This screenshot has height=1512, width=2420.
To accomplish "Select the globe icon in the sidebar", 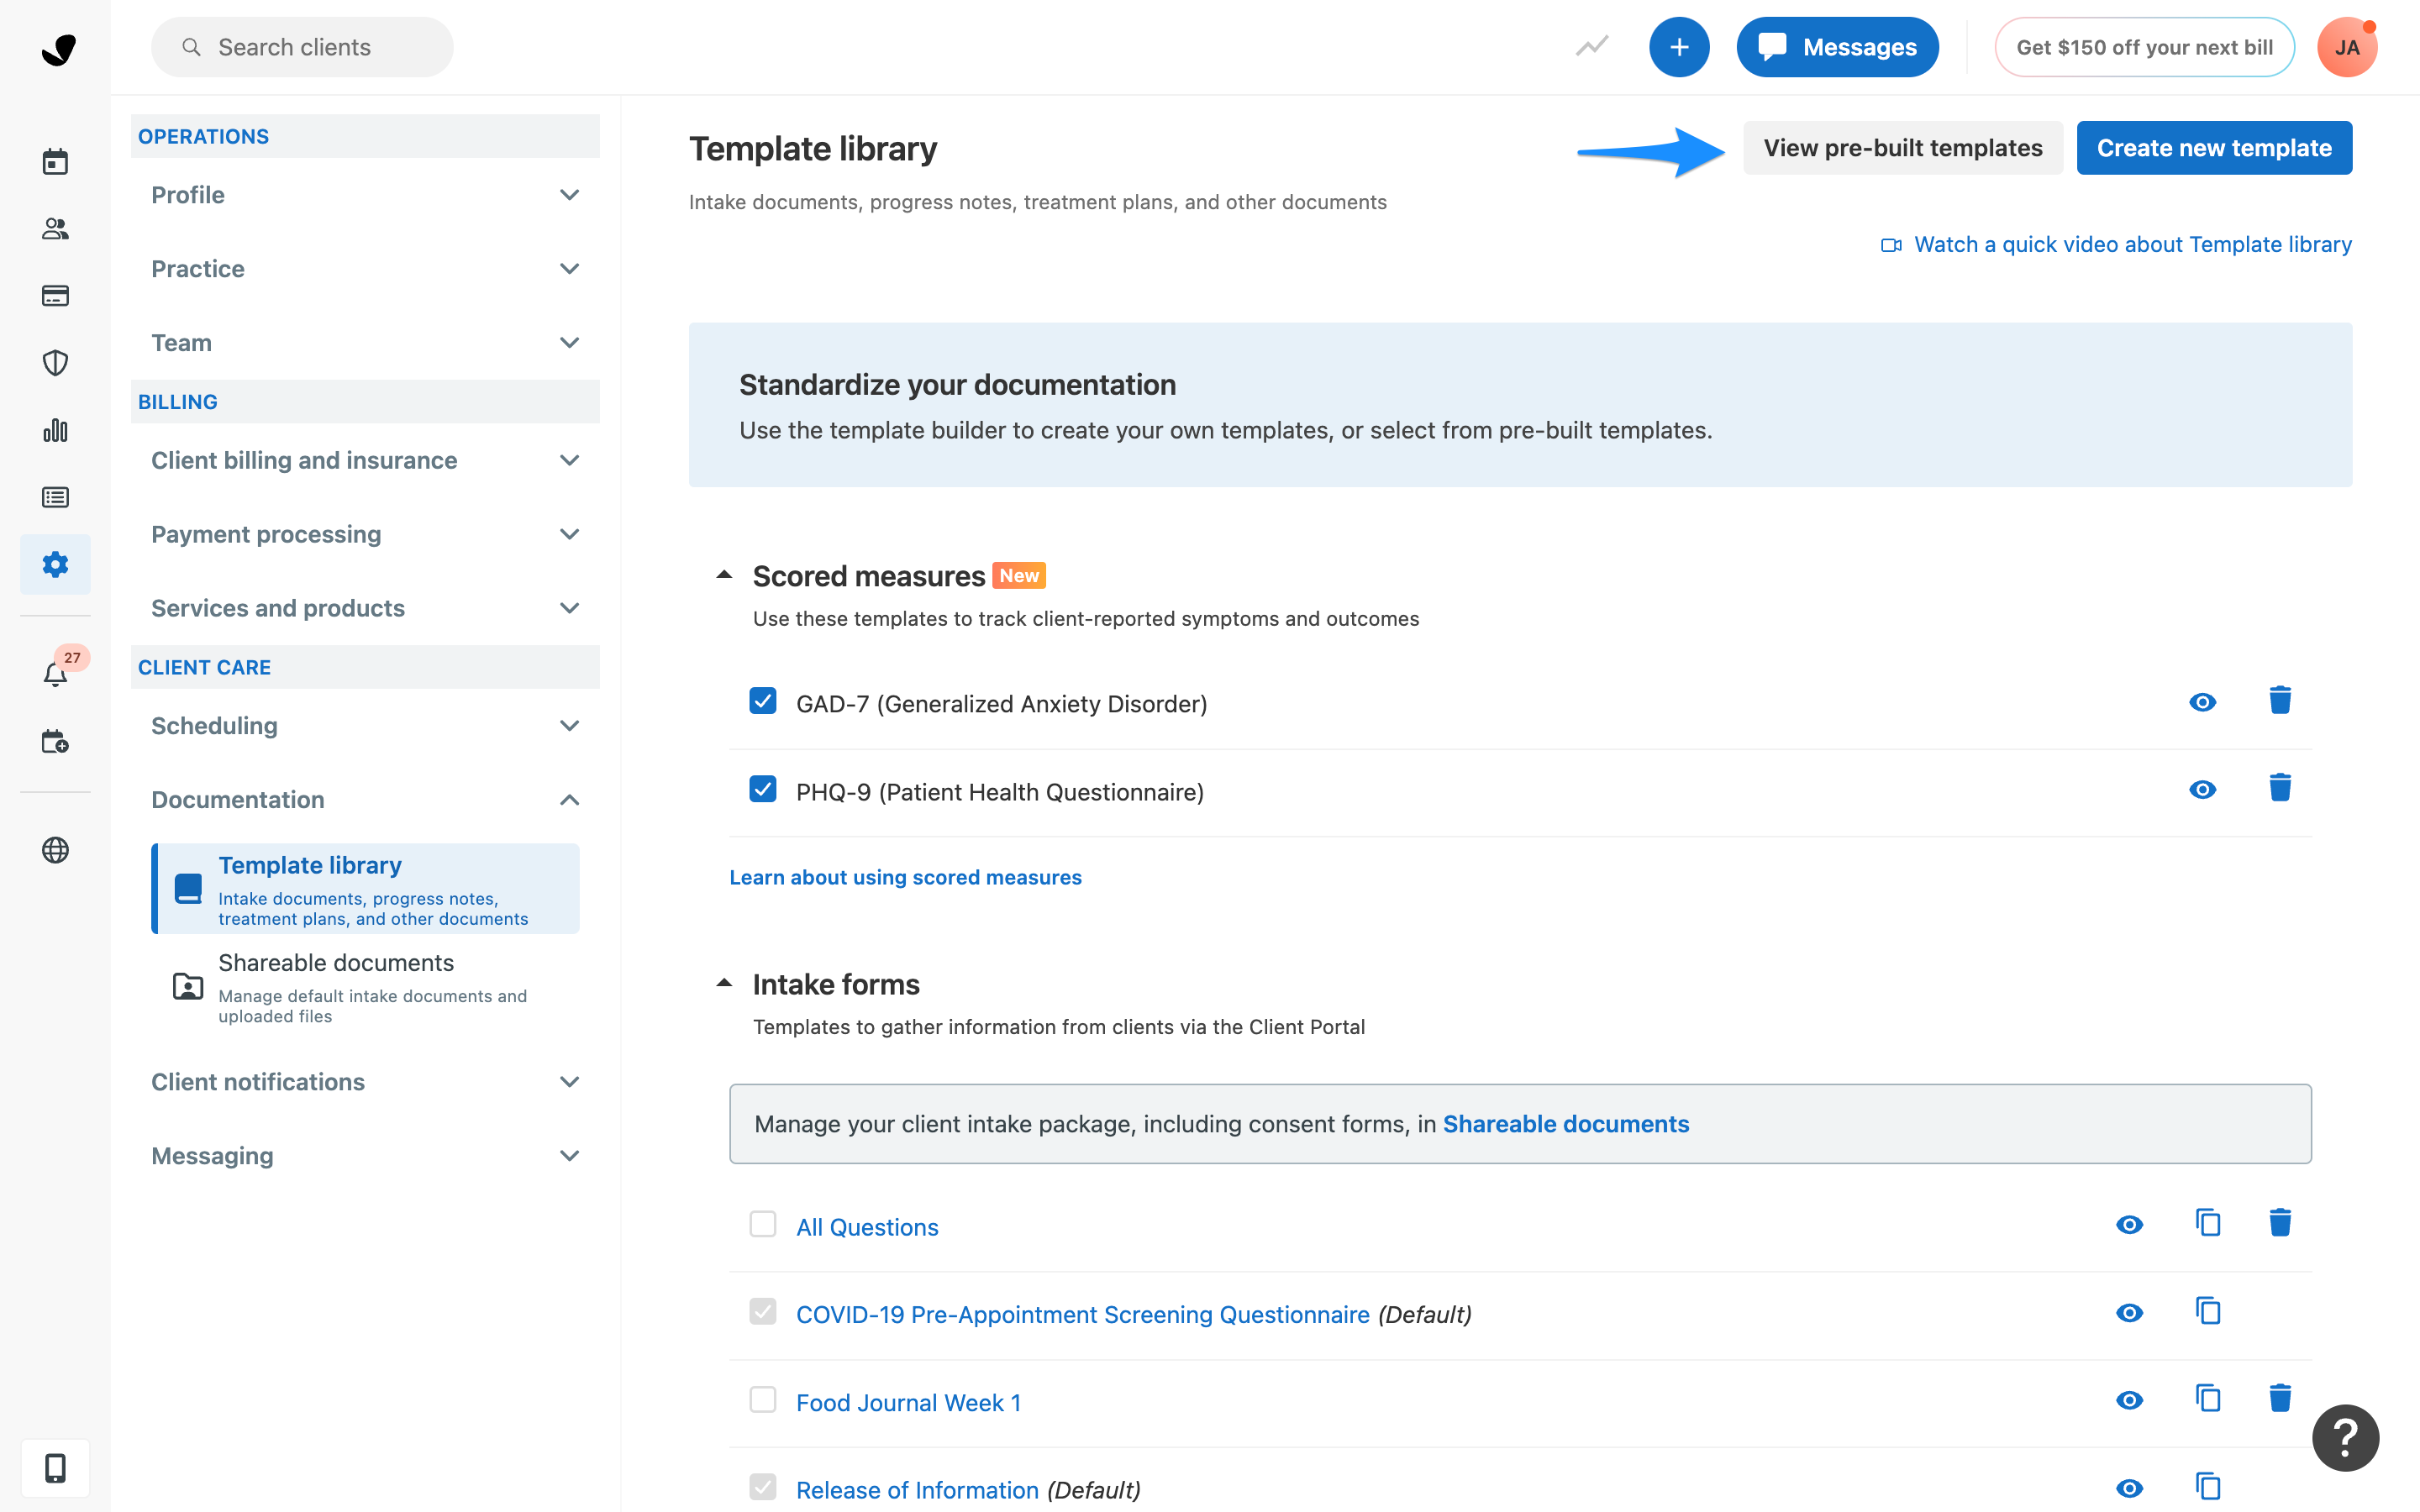I will 55,851.
